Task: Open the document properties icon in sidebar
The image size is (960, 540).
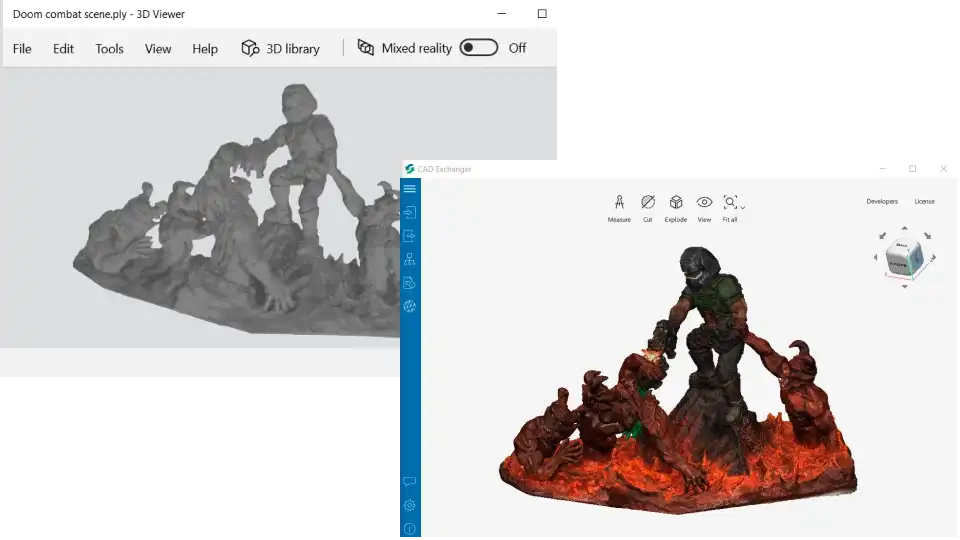Action: pos(410,283)
